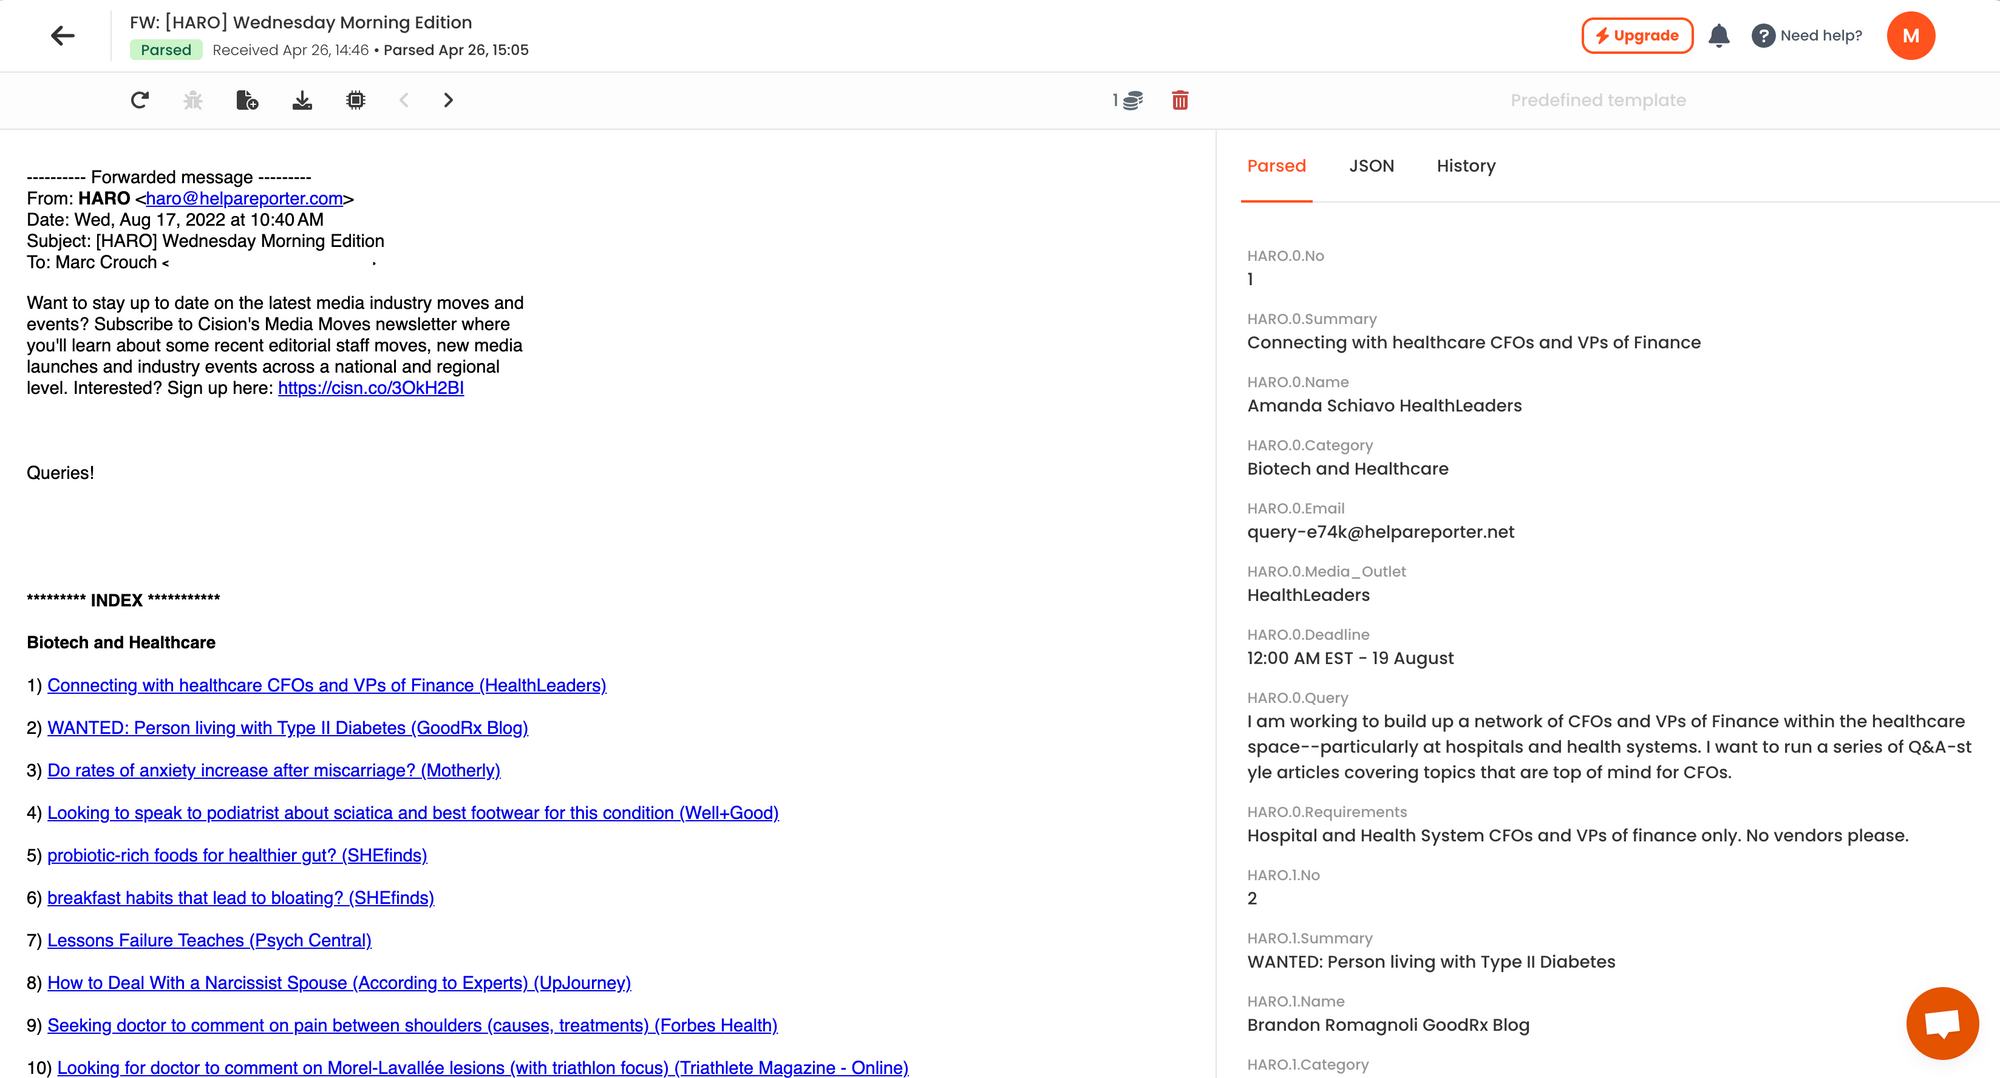
Task: Click the Upgrade button
Action: coord(1637,36)
